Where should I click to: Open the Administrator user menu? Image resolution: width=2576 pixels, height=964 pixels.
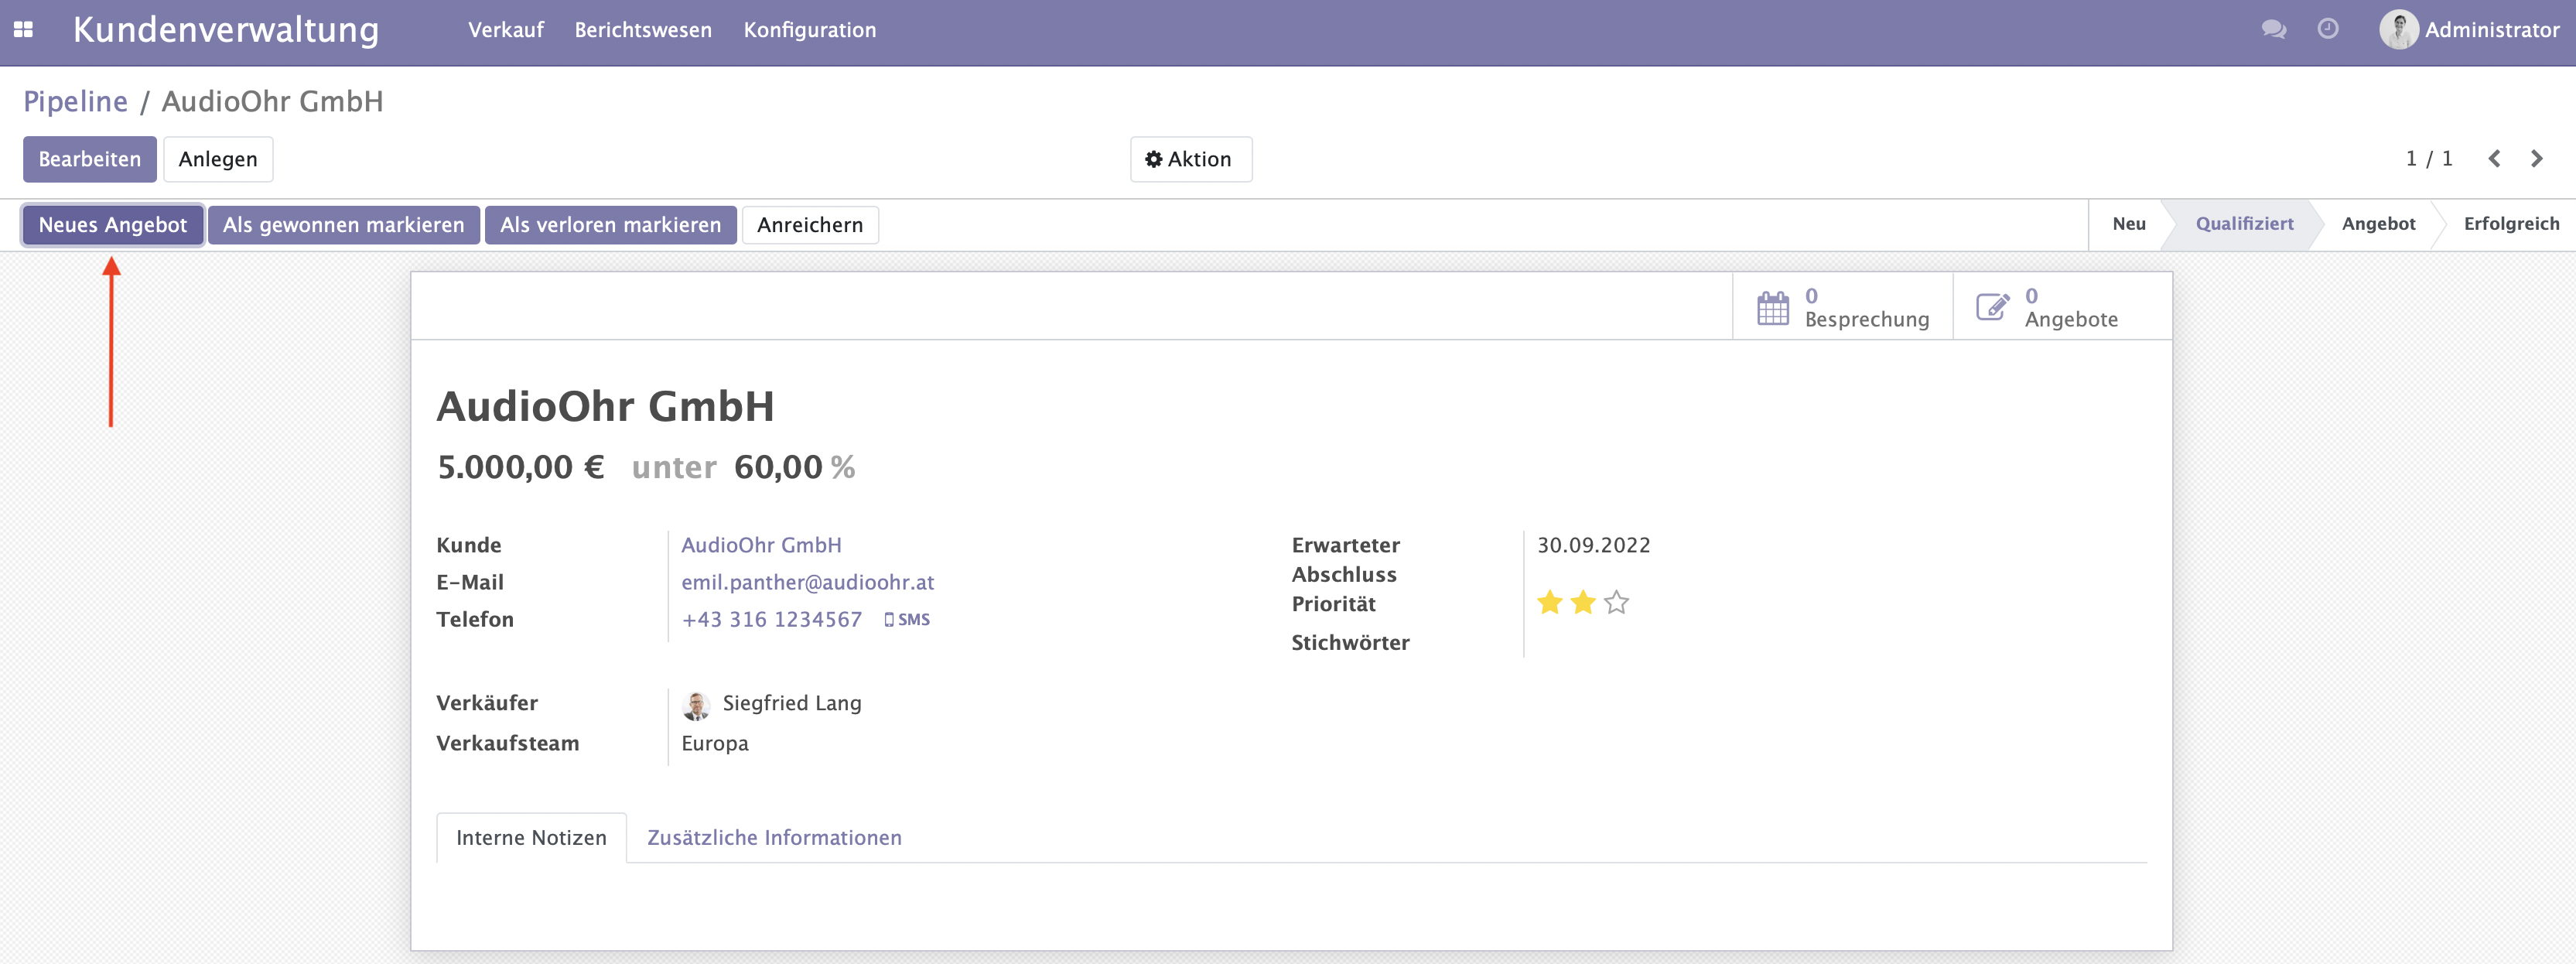tap(2470, 30)
